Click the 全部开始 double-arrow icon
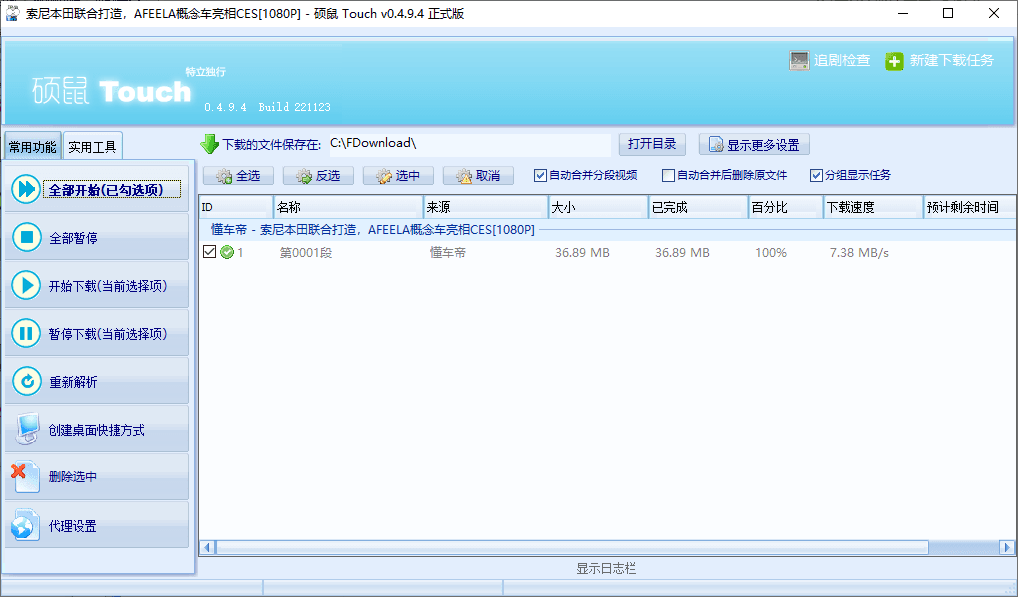The height and width of the screenshot is (597, 1018). pyautogui.click(x=26, y=189)
